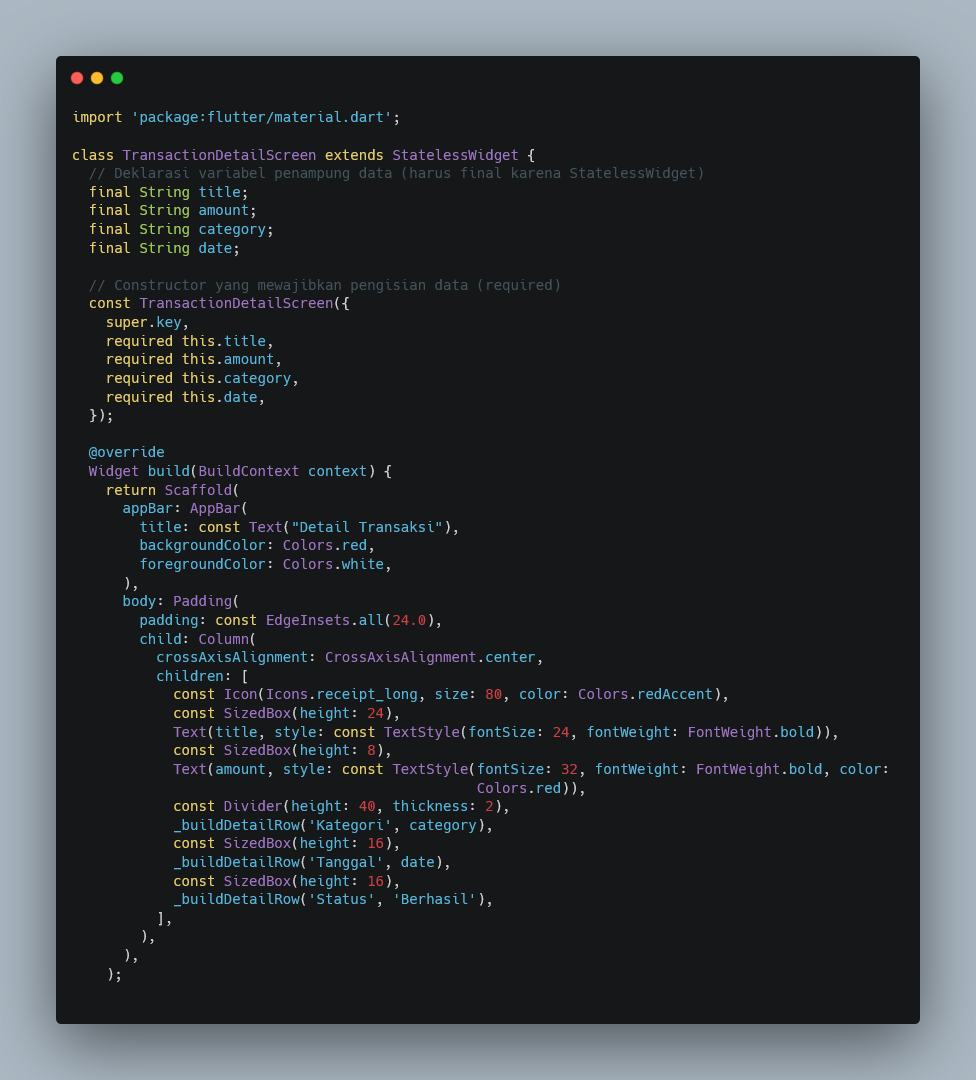Click the comment starting with Deklarasi variabel
The image size is (976, 1080).
[397, 173]
